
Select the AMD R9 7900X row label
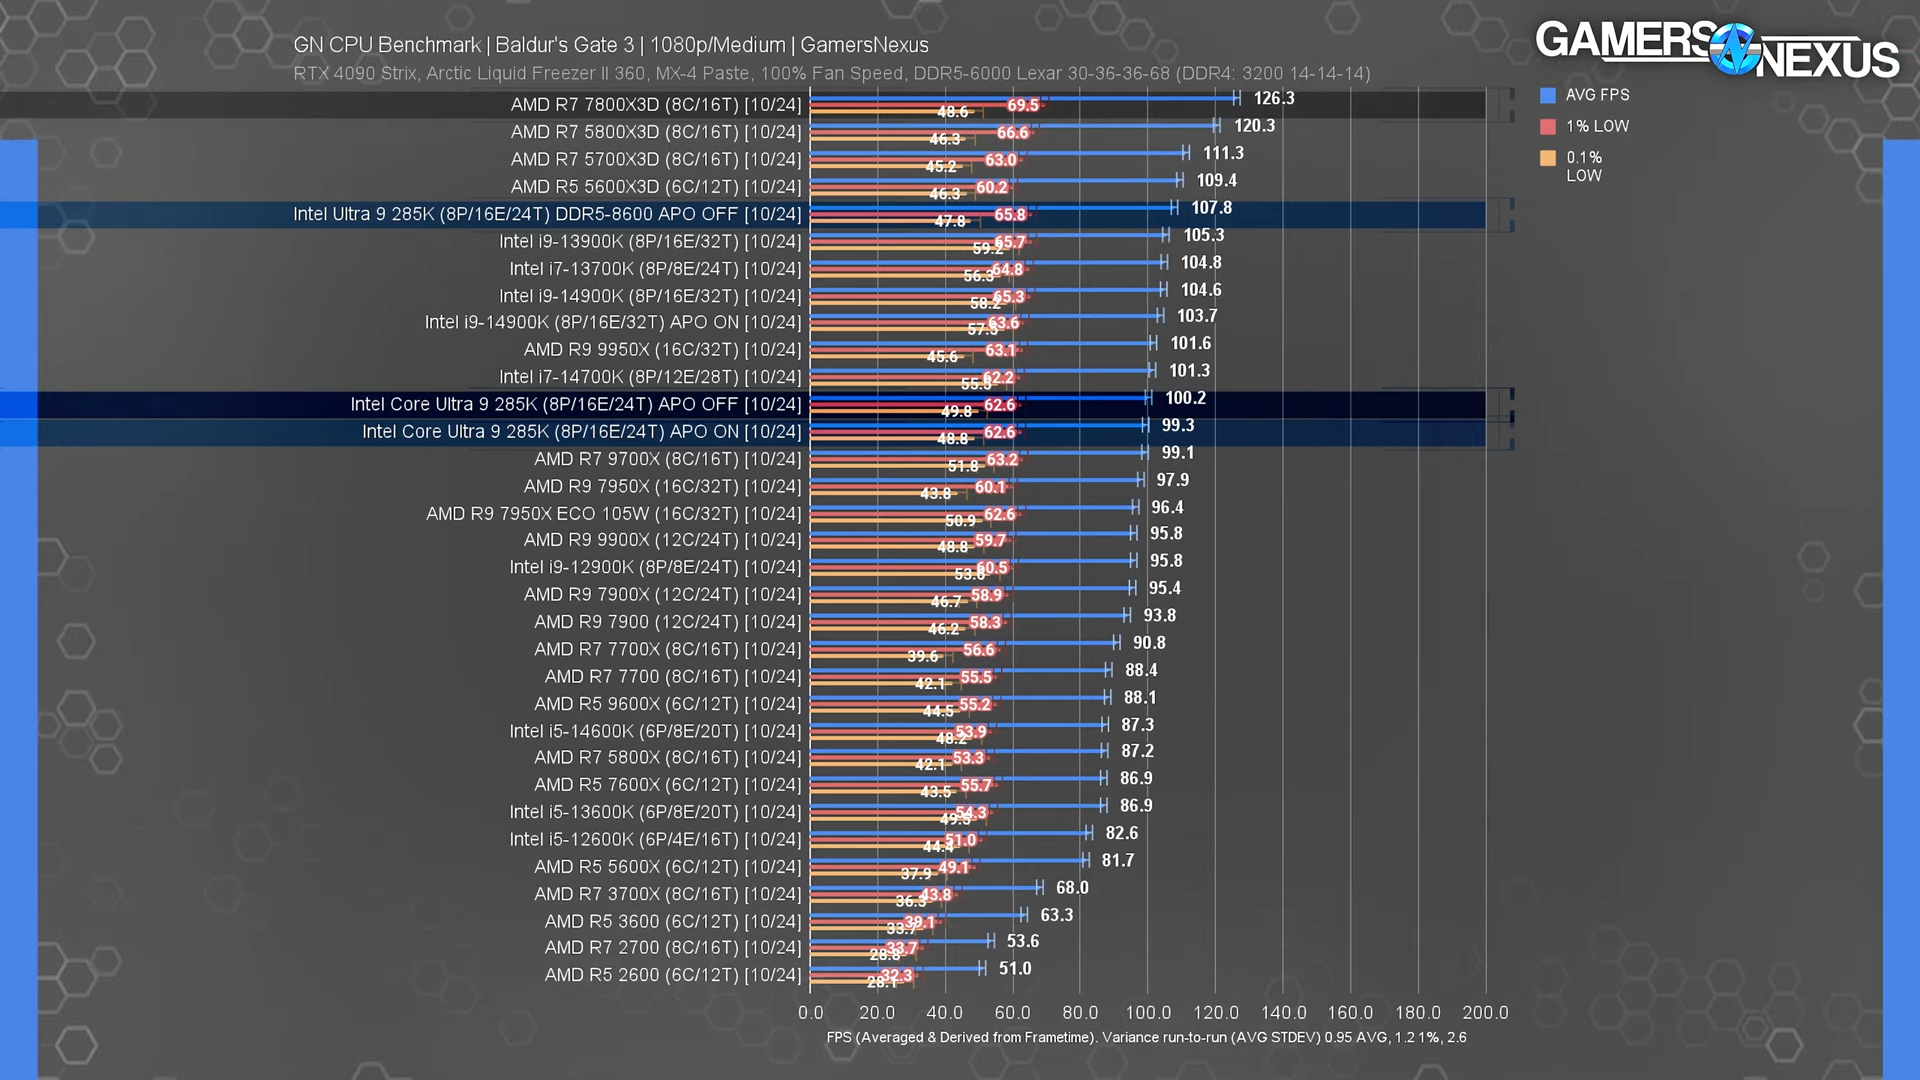[x=663, y=595]
